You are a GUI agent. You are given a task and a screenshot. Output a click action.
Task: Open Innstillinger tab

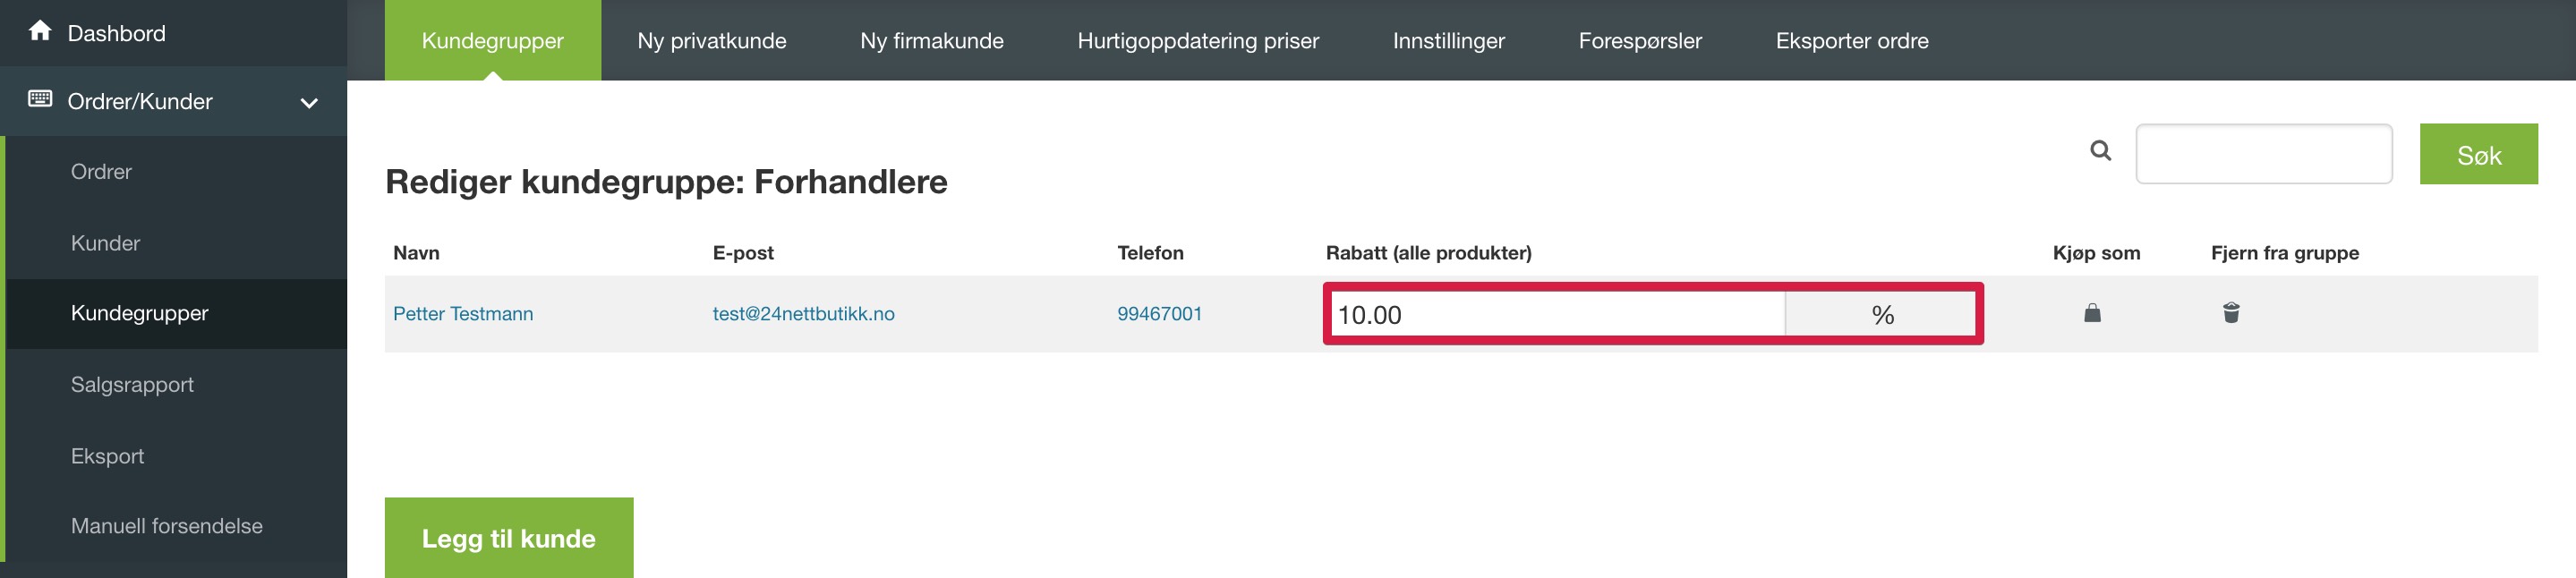1448,40
